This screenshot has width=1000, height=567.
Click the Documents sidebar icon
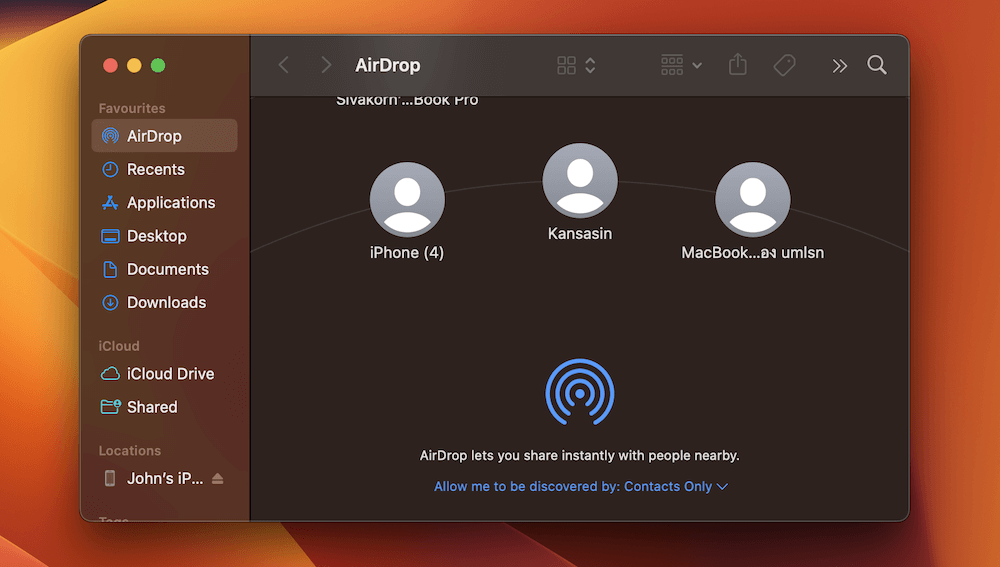click(110, 269)
